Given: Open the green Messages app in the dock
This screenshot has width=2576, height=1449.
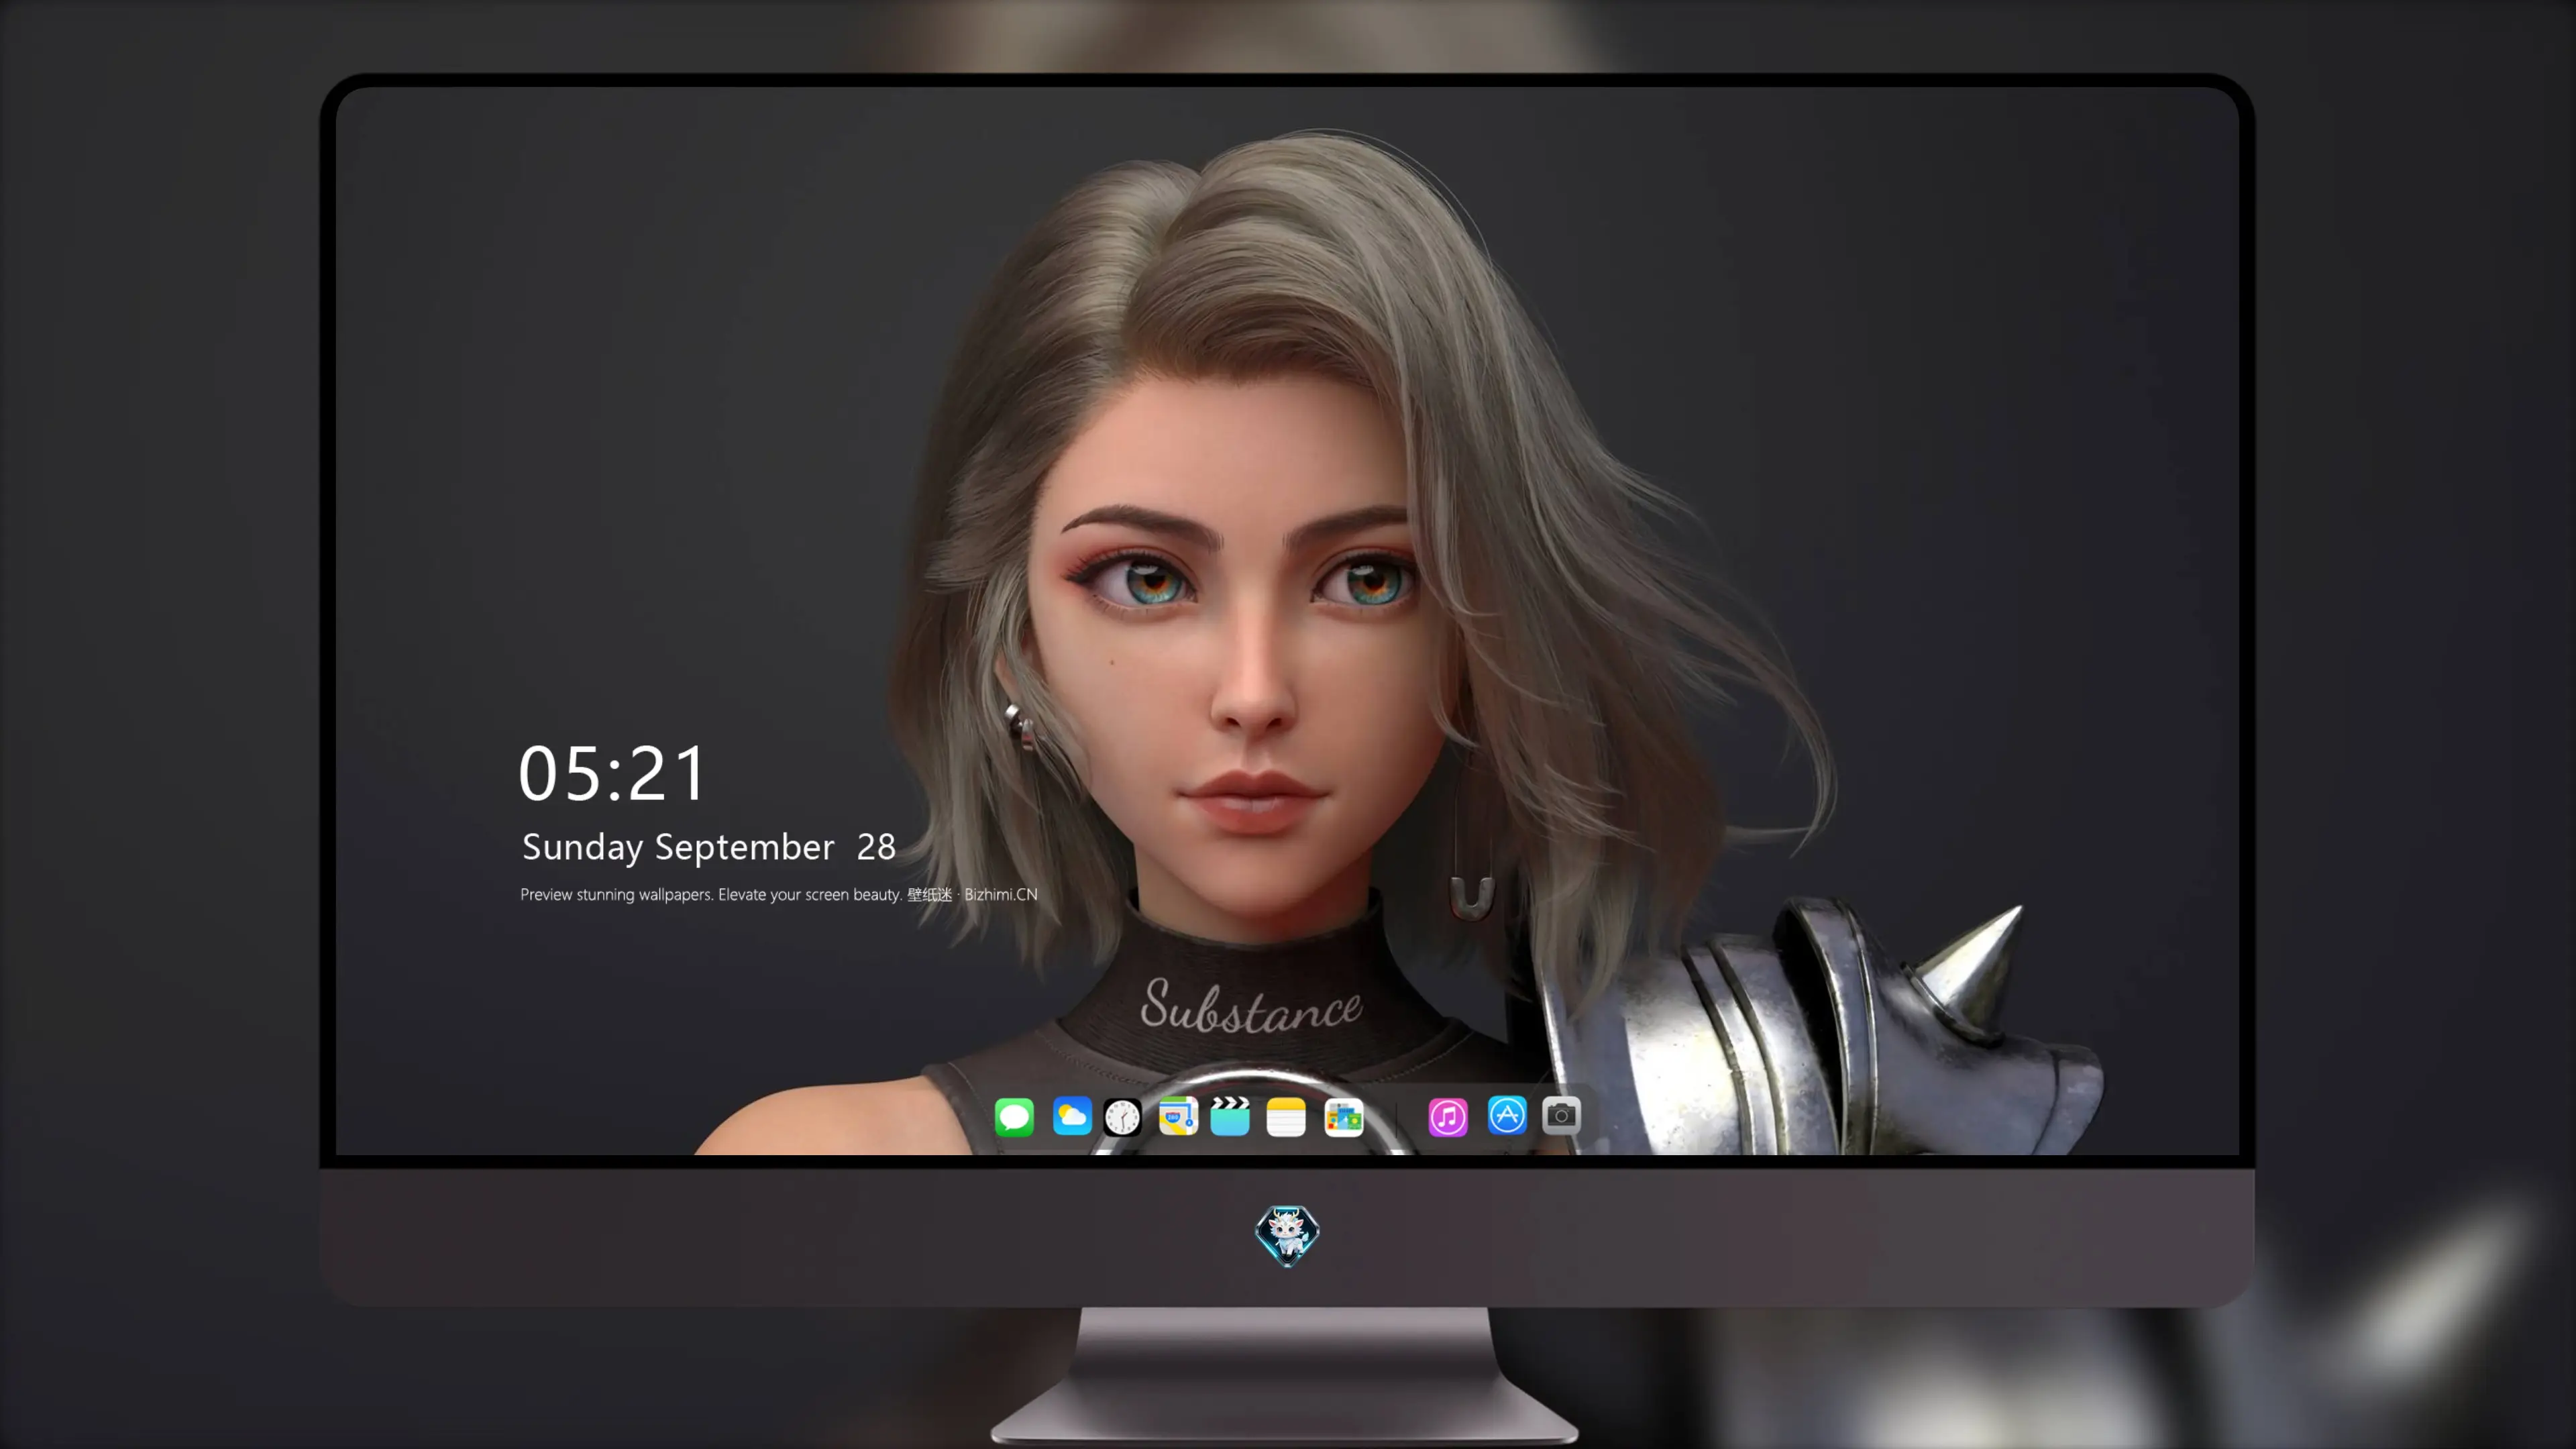Looking at the screenshot, I should point(1014,1116).
